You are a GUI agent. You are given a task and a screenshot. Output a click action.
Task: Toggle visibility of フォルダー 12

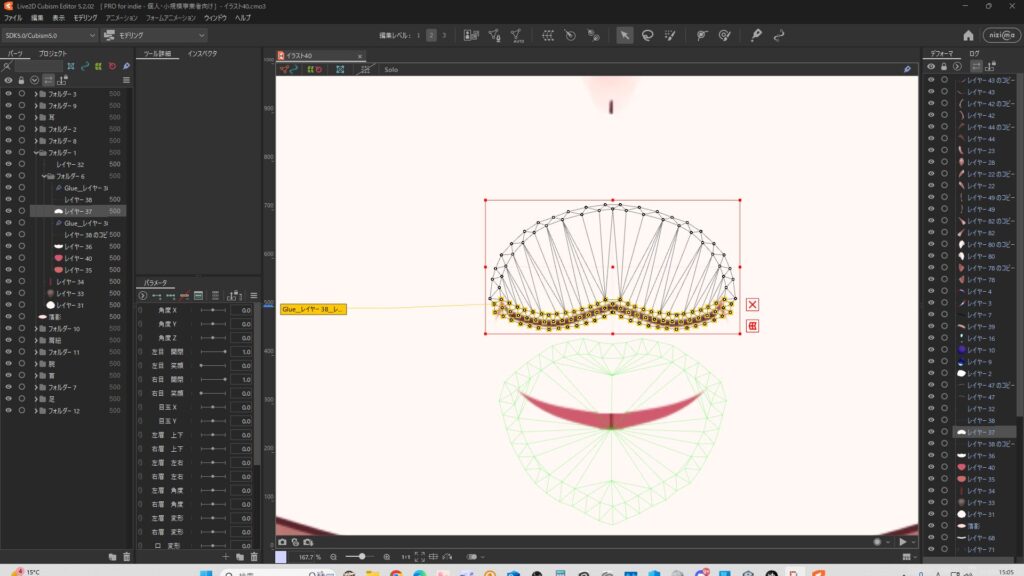coord(8,411)
